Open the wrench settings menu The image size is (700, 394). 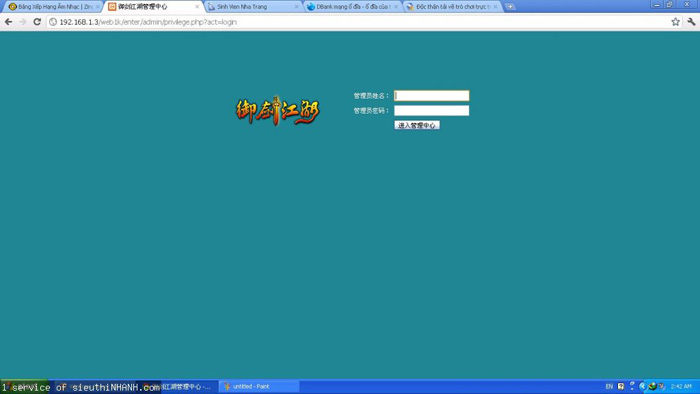(x=691, y=22)
